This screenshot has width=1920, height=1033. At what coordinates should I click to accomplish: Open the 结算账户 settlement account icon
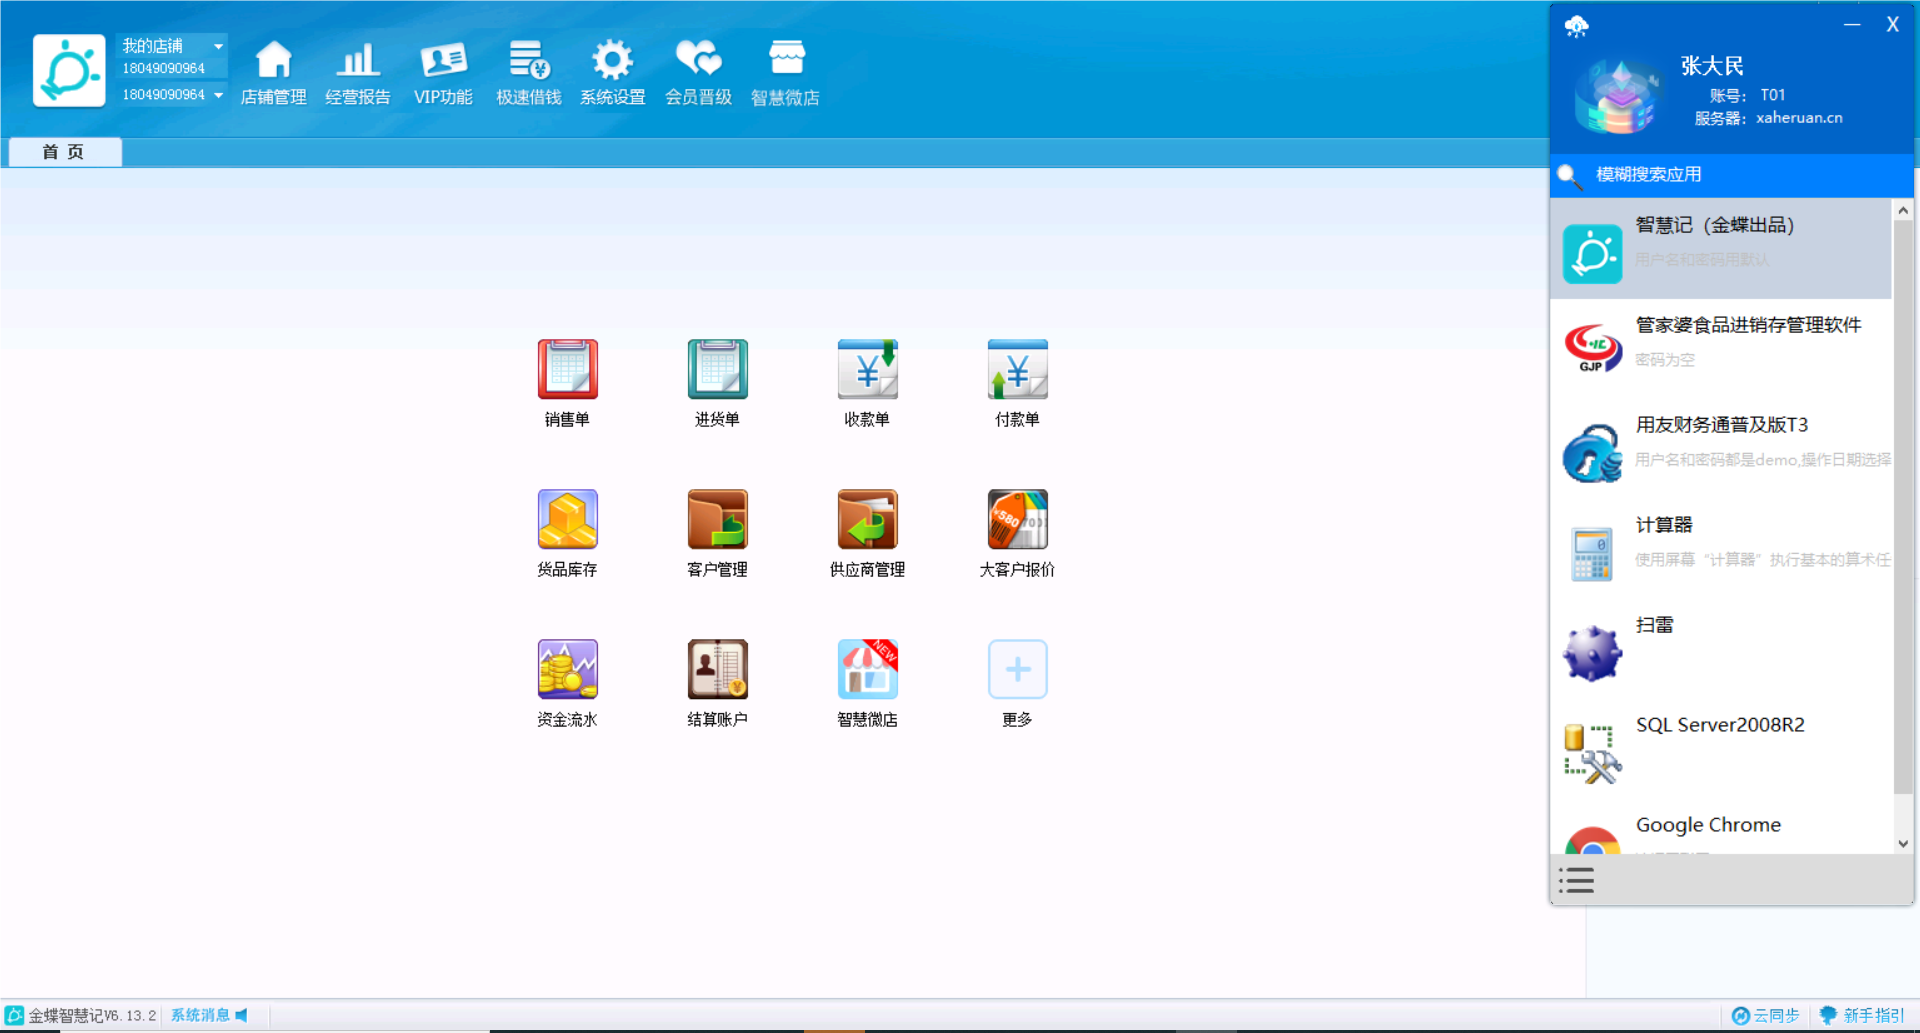[x=717, y=670]
